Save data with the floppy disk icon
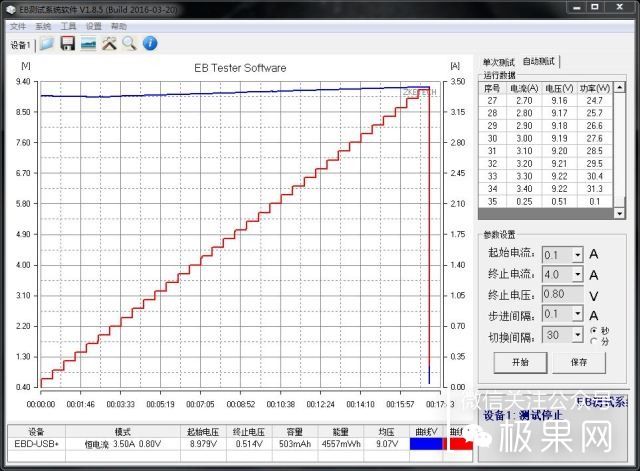This screenshot has width=640, height=471. click(68, 43)
